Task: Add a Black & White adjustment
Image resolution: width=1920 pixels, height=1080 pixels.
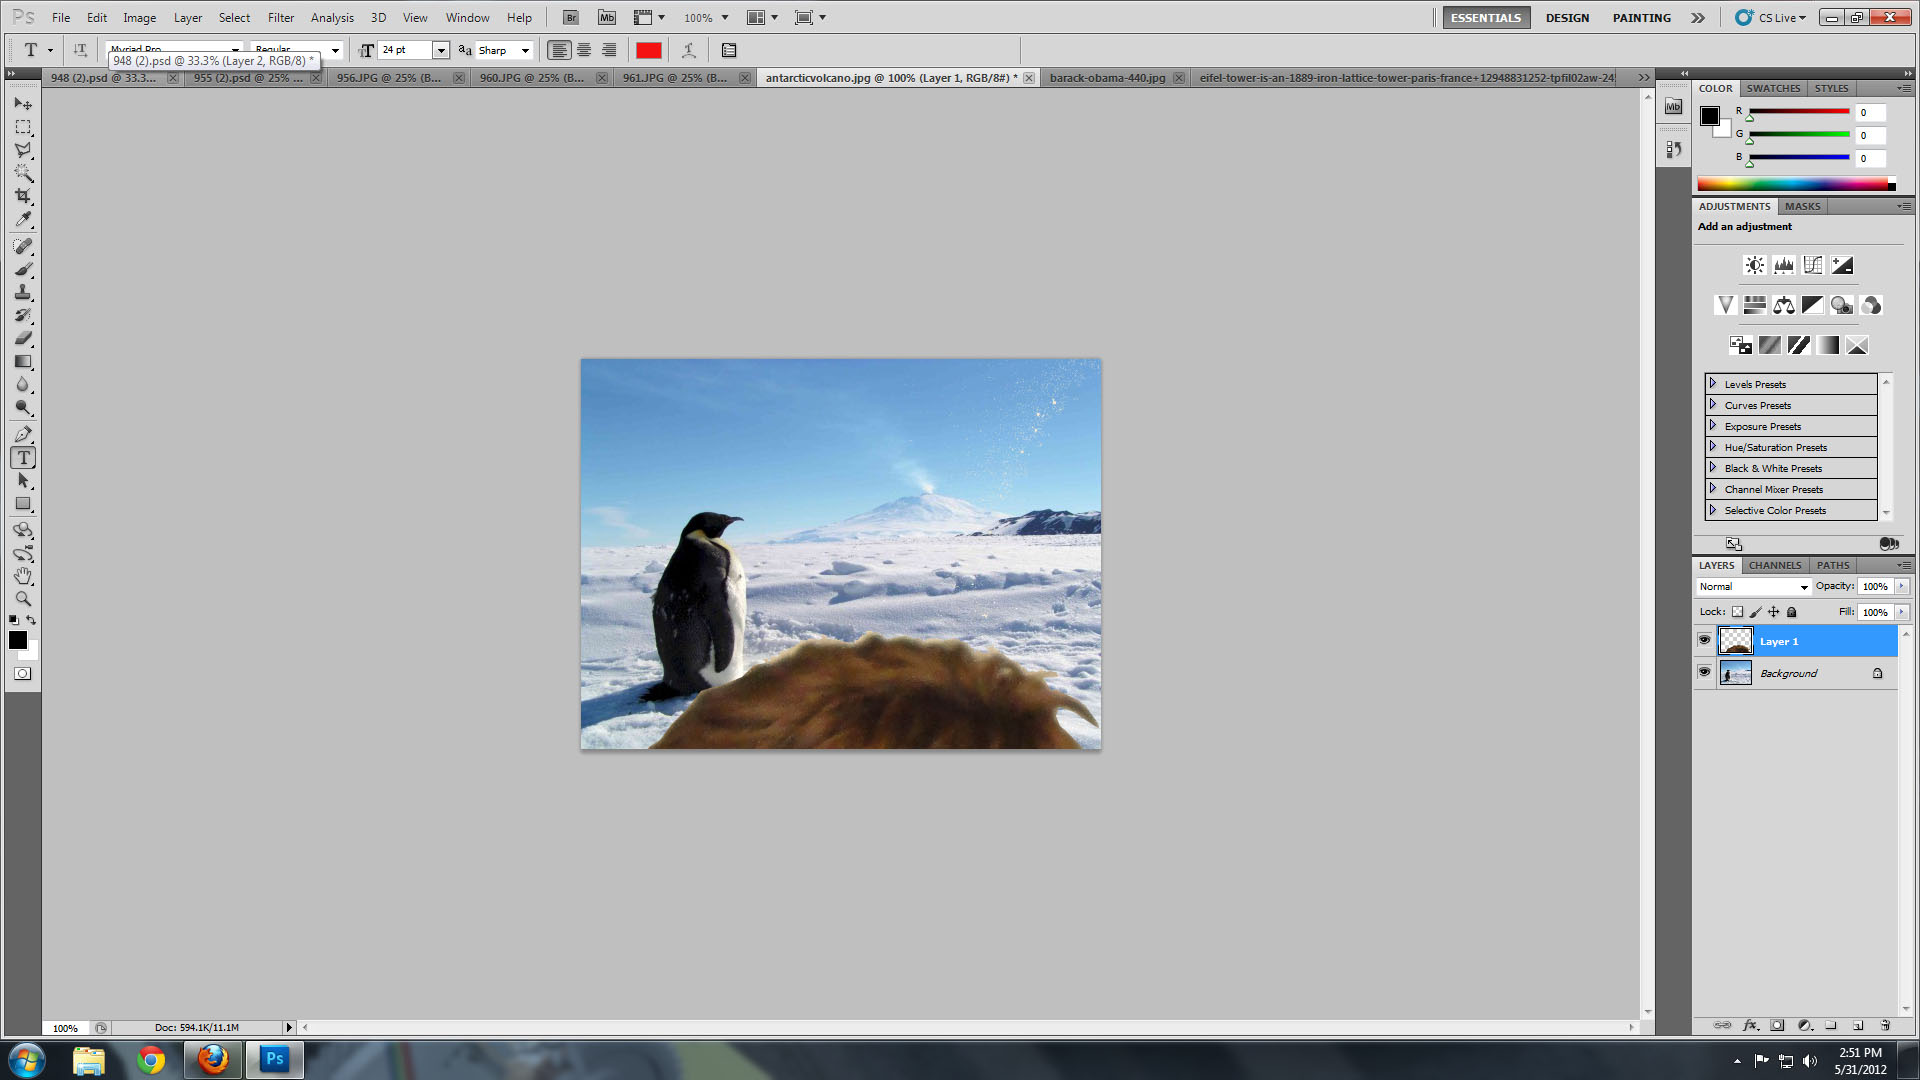Action: tap(1813, 305)
